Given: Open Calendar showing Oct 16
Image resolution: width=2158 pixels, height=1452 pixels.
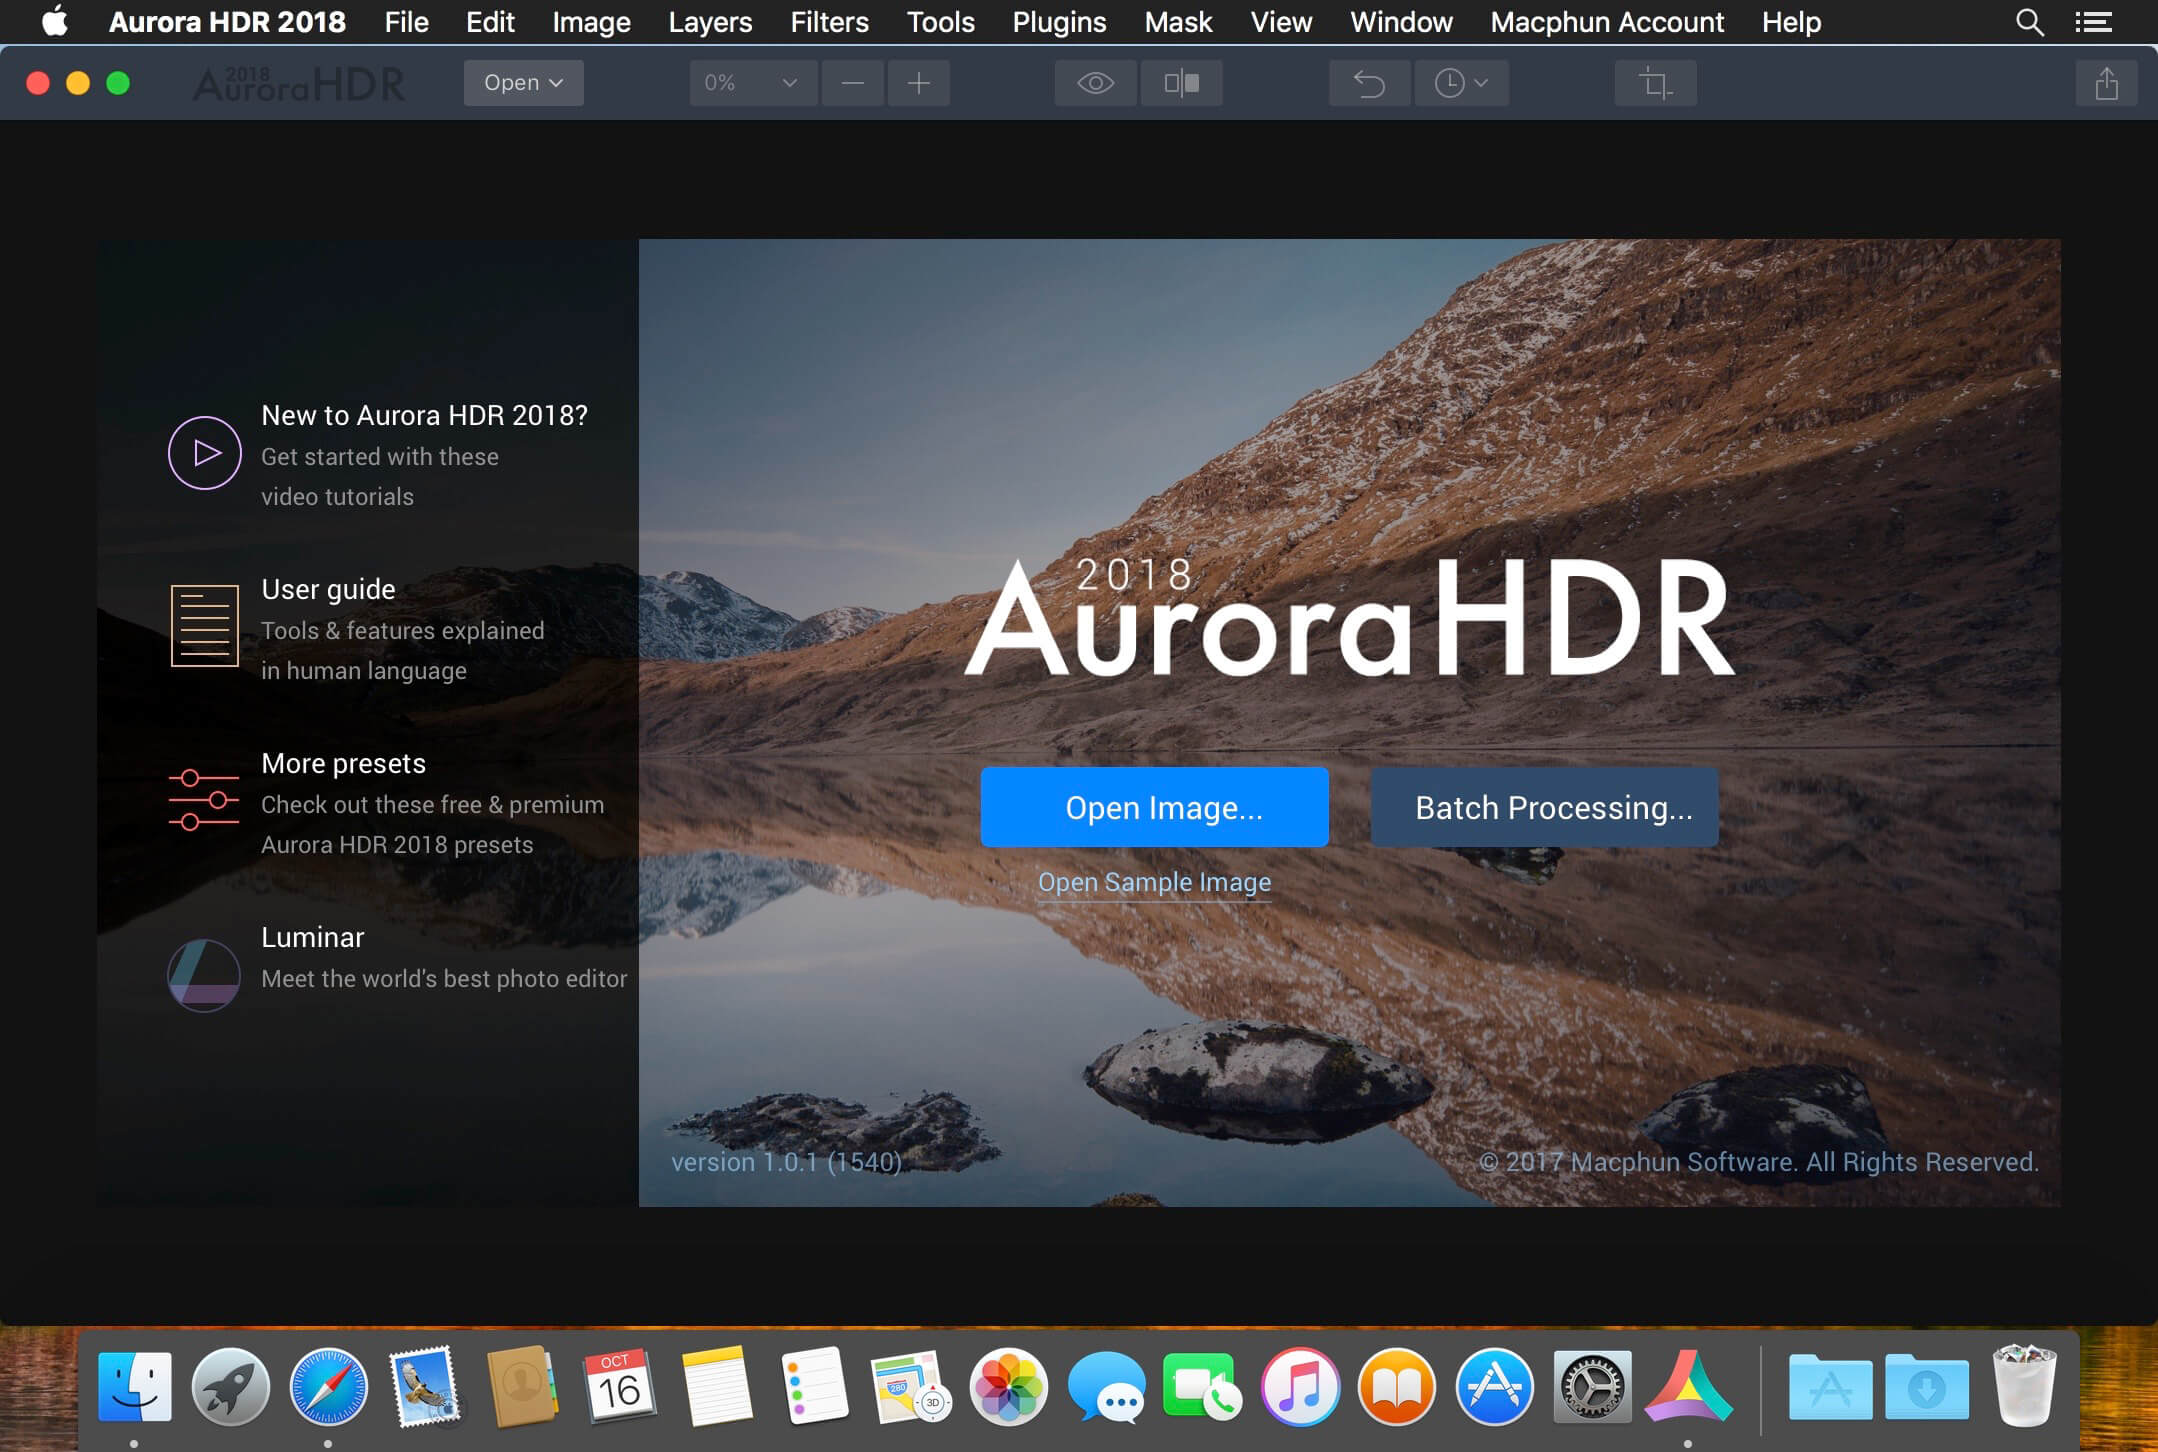Looking at the screenshot, I should click(x=619, y=1387).
